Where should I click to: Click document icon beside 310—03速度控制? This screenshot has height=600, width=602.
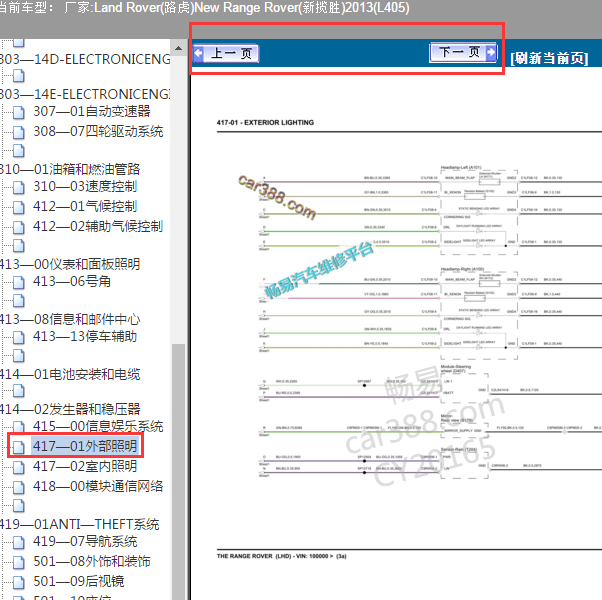(18, 187)
